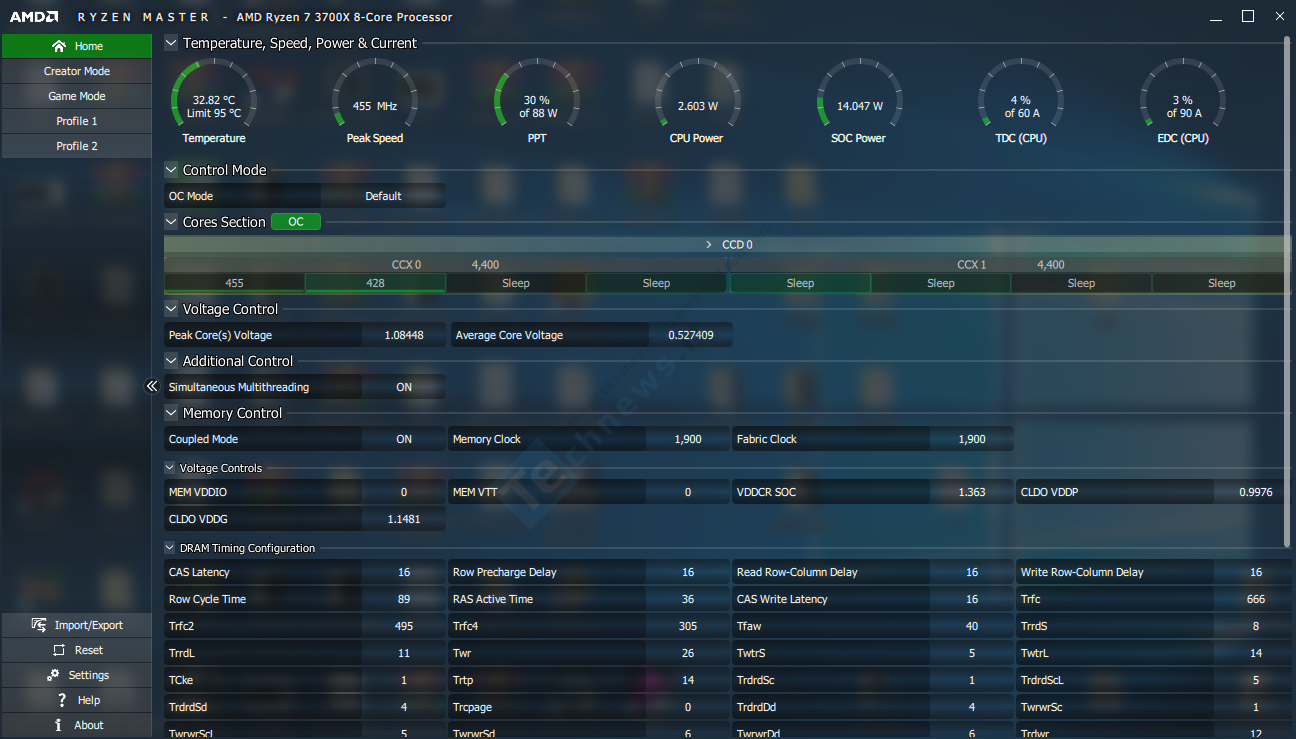The width and height of the screenshot is (1296, 739).
Task: Click the Help question mark icon
Action: pos(62,700)
